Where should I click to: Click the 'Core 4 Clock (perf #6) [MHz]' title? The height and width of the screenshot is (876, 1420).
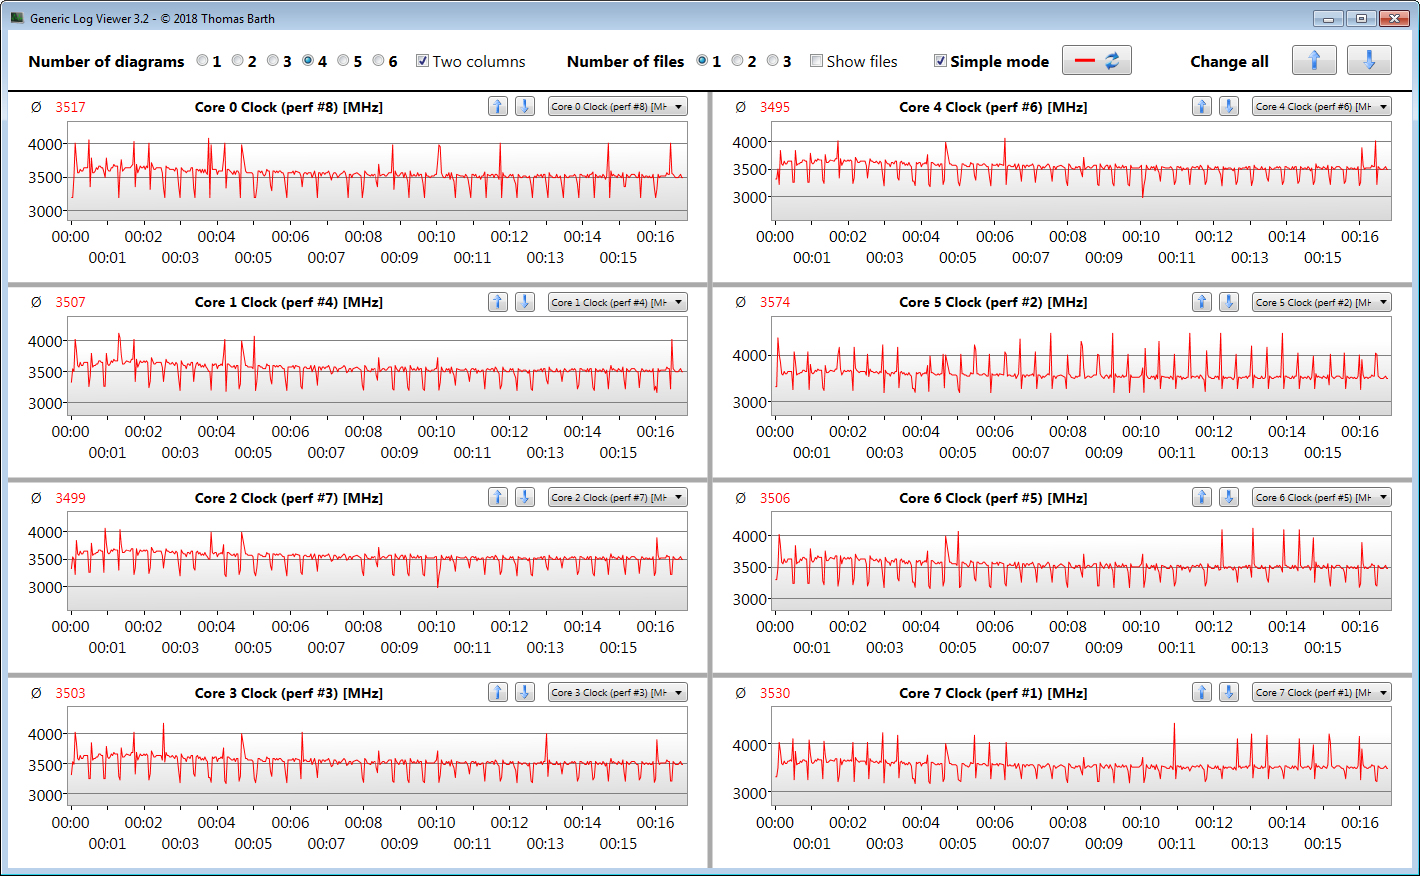(993, 107)
